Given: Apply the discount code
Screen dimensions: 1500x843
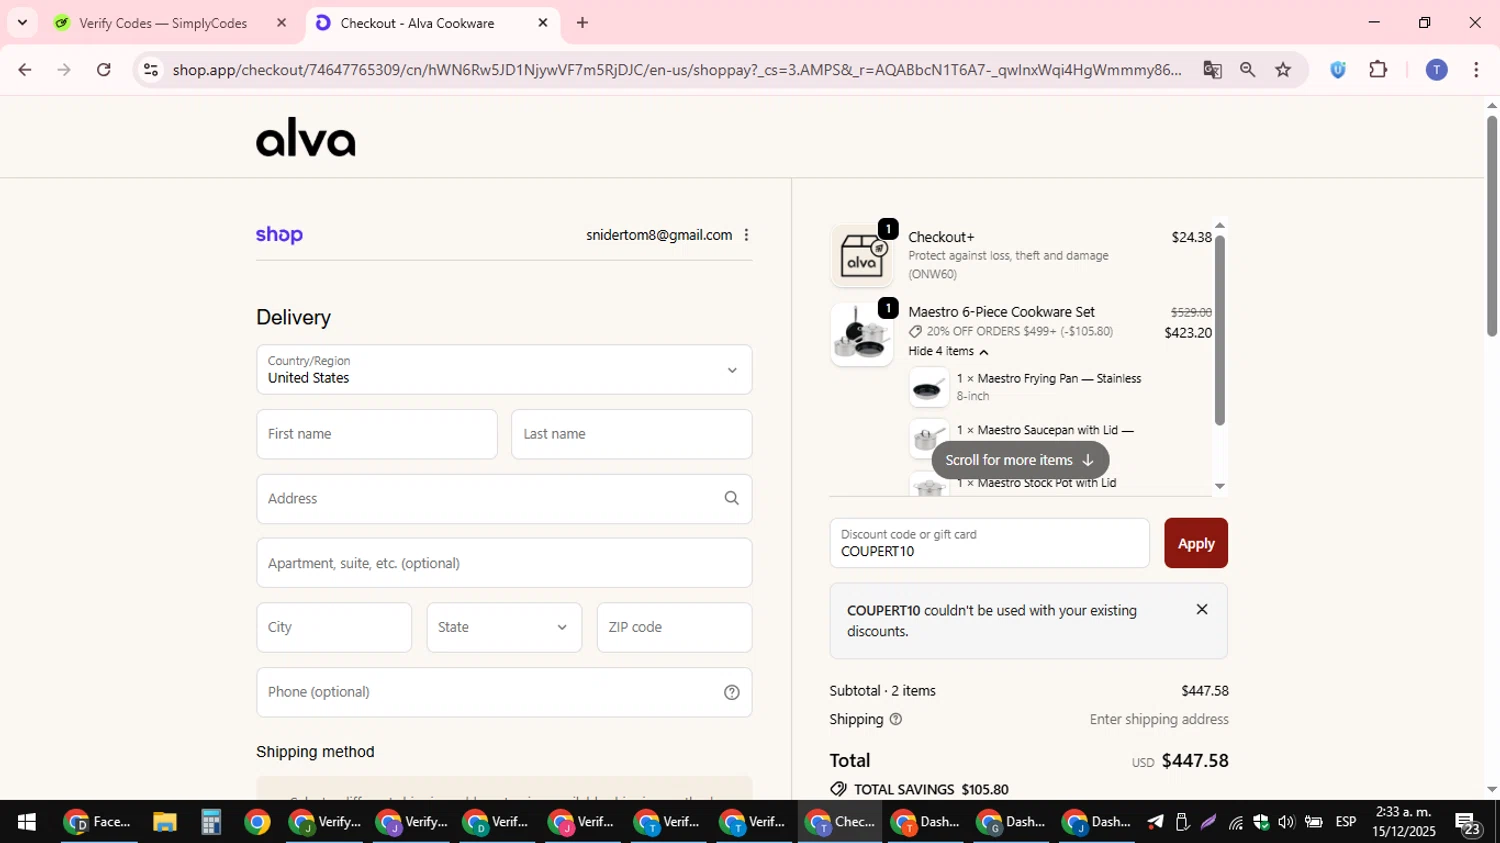Looking at the screenshot, I should pos(1196,543).
